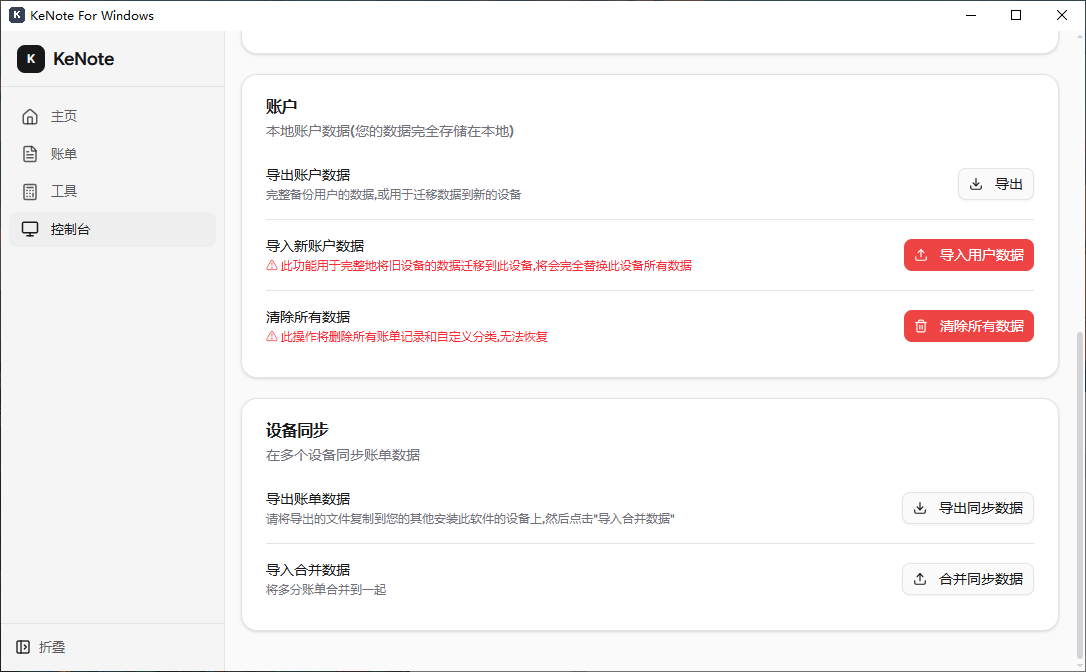Click upload icon in 合并同步数据 button
The height and width of the screenshot is (672, 1086).
point(920,579)
